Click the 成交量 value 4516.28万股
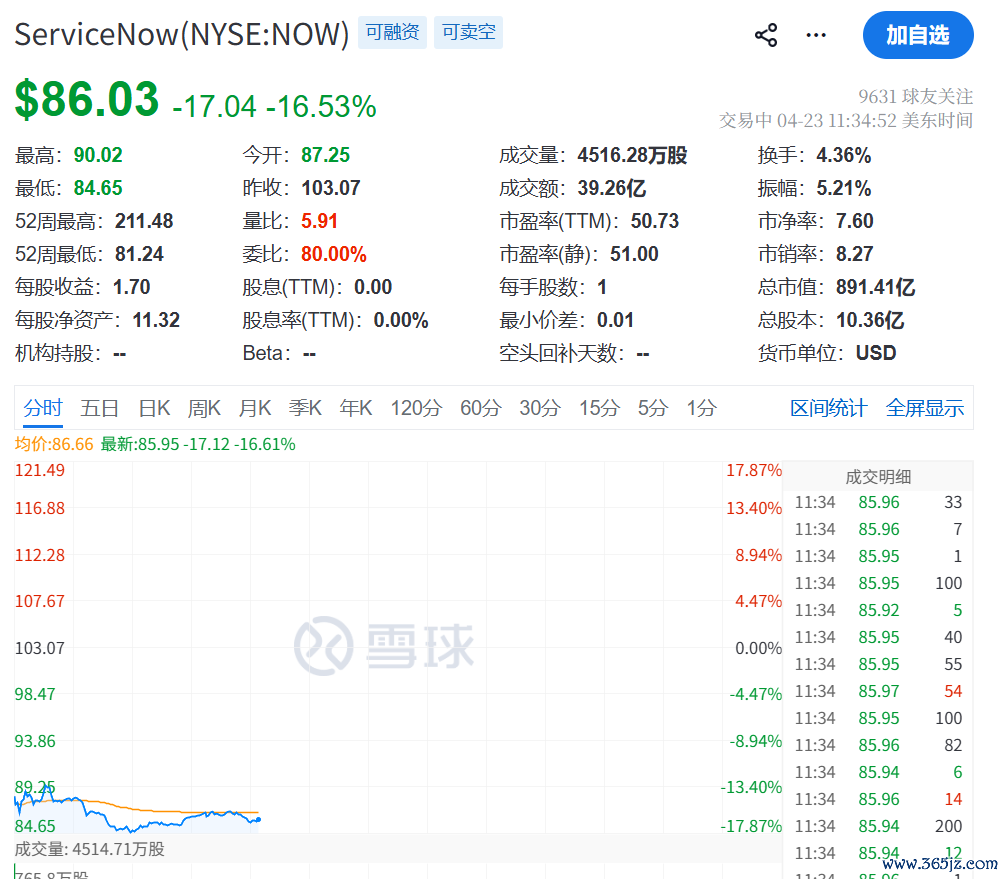 [x=632, y=155]
